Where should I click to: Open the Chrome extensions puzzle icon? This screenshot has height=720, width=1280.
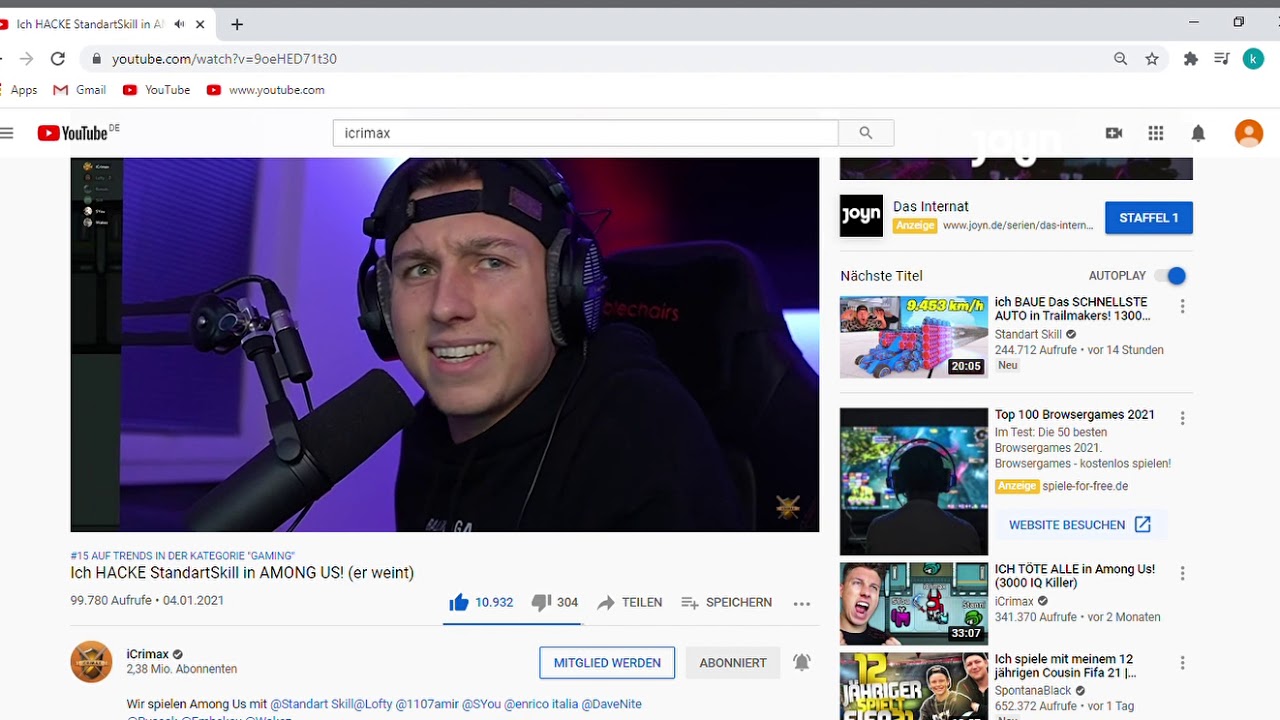click(1190, 59)
